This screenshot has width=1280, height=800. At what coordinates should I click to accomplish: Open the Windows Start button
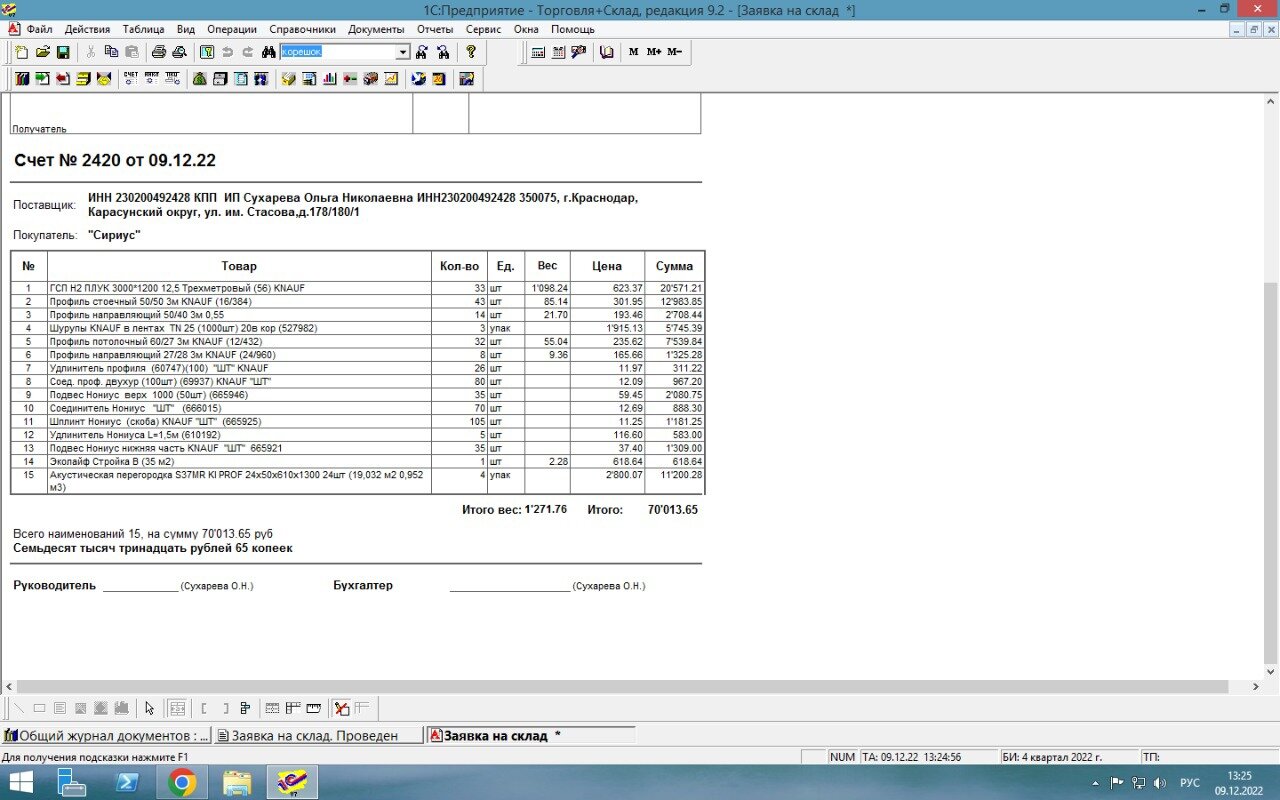(20, 782)
